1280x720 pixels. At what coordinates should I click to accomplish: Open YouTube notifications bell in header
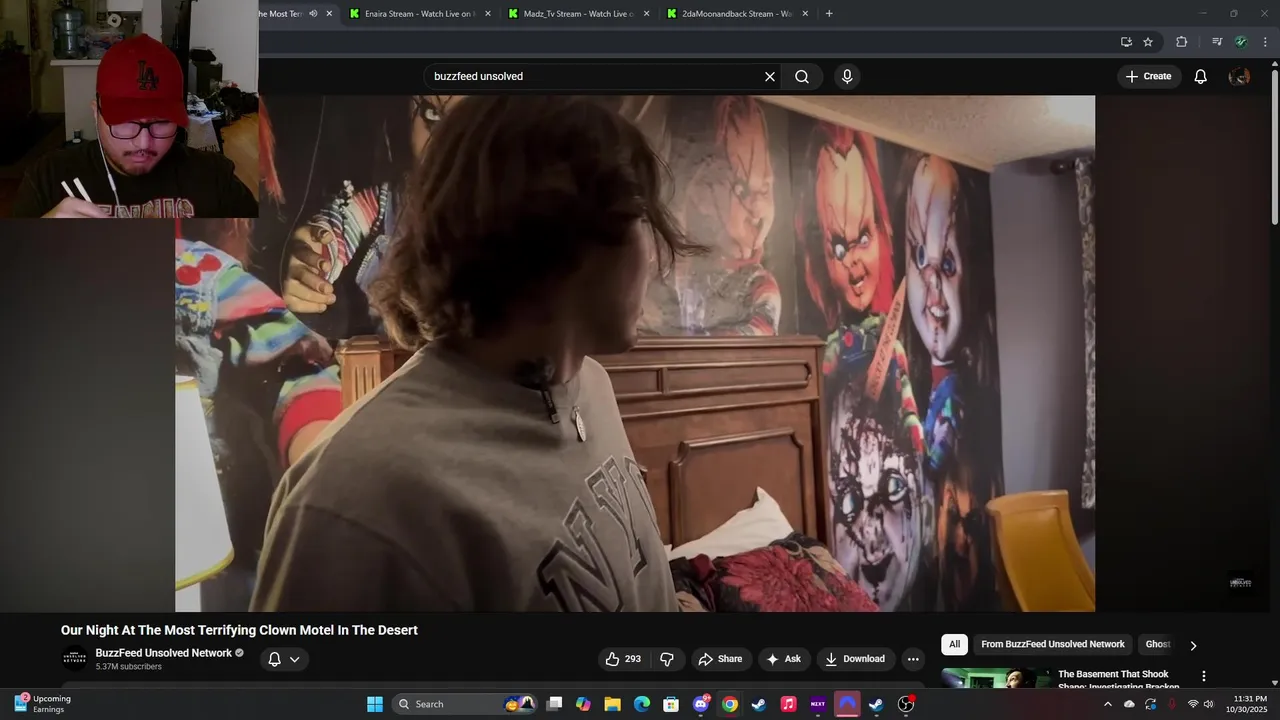pyautogui.click(x=1201, y=77)
